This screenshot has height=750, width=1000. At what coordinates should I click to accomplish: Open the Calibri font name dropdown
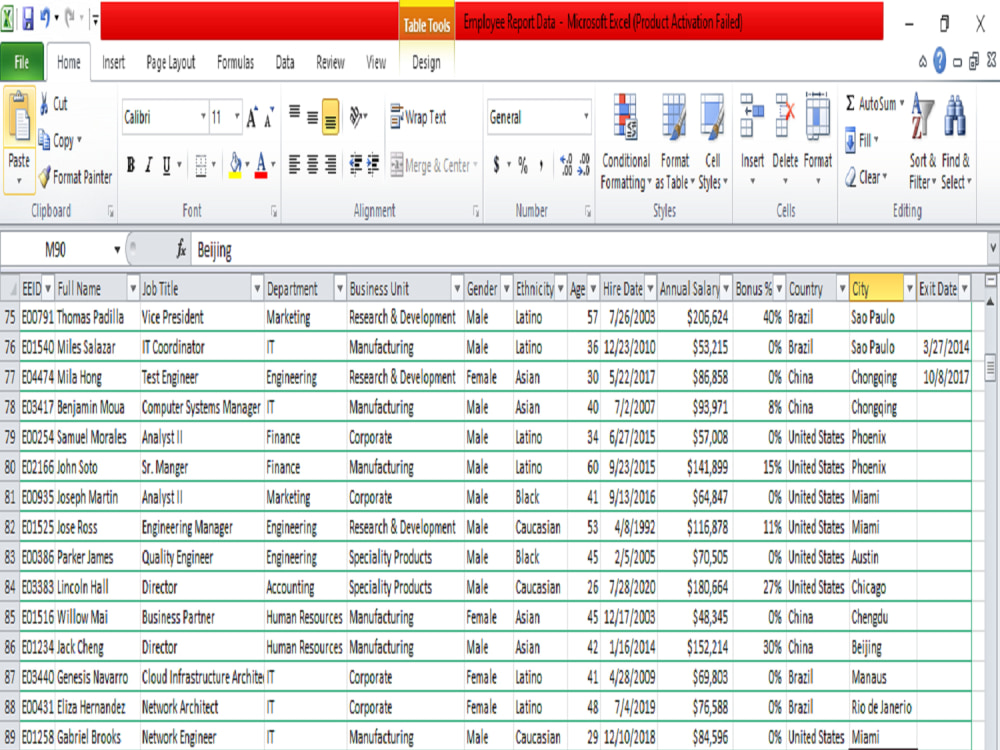click(203, 117)
